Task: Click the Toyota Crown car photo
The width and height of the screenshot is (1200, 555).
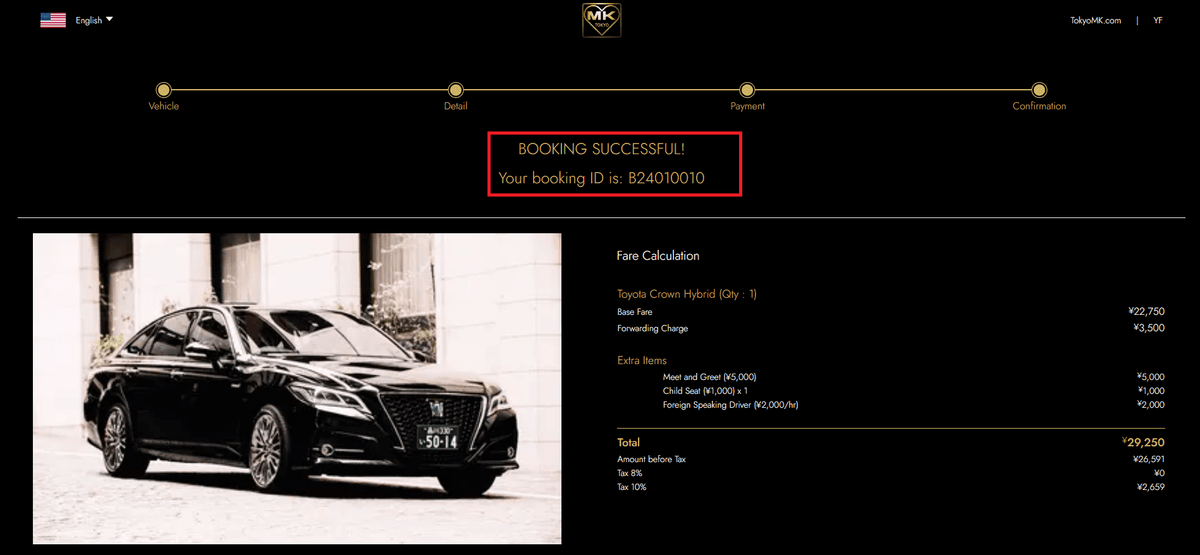Action: tap(297, 388)
